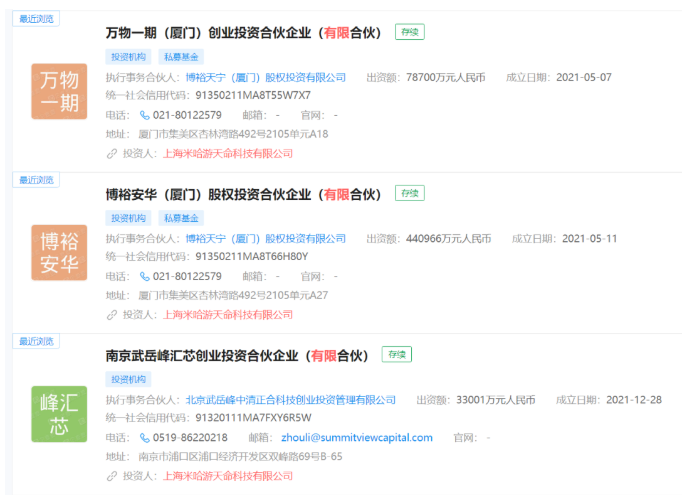The height and width of the screenshot is (495, 691).
Task: Click the 博裕安华 orange company logo
Action: 59,253
